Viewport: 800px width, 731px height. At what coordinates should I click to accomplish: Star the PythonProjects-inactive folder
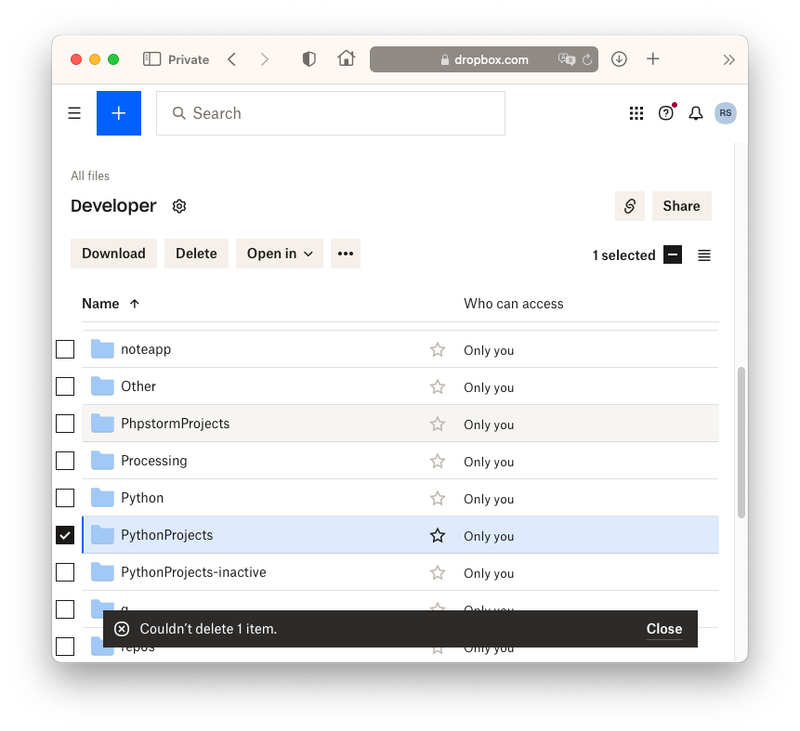pos(437,573)
